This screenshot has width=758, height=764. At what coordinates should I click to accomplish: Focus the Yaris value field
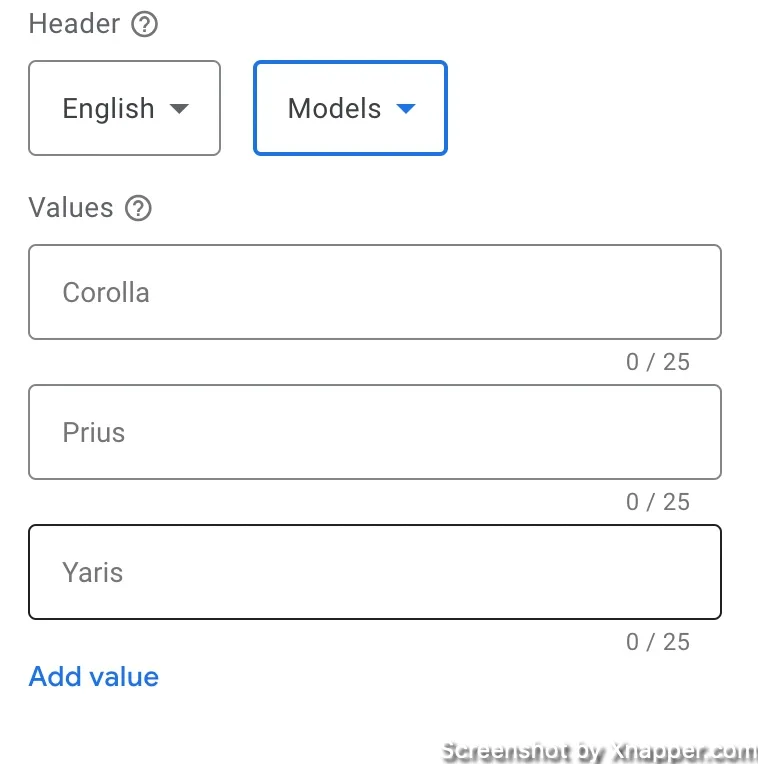(375, 572)
